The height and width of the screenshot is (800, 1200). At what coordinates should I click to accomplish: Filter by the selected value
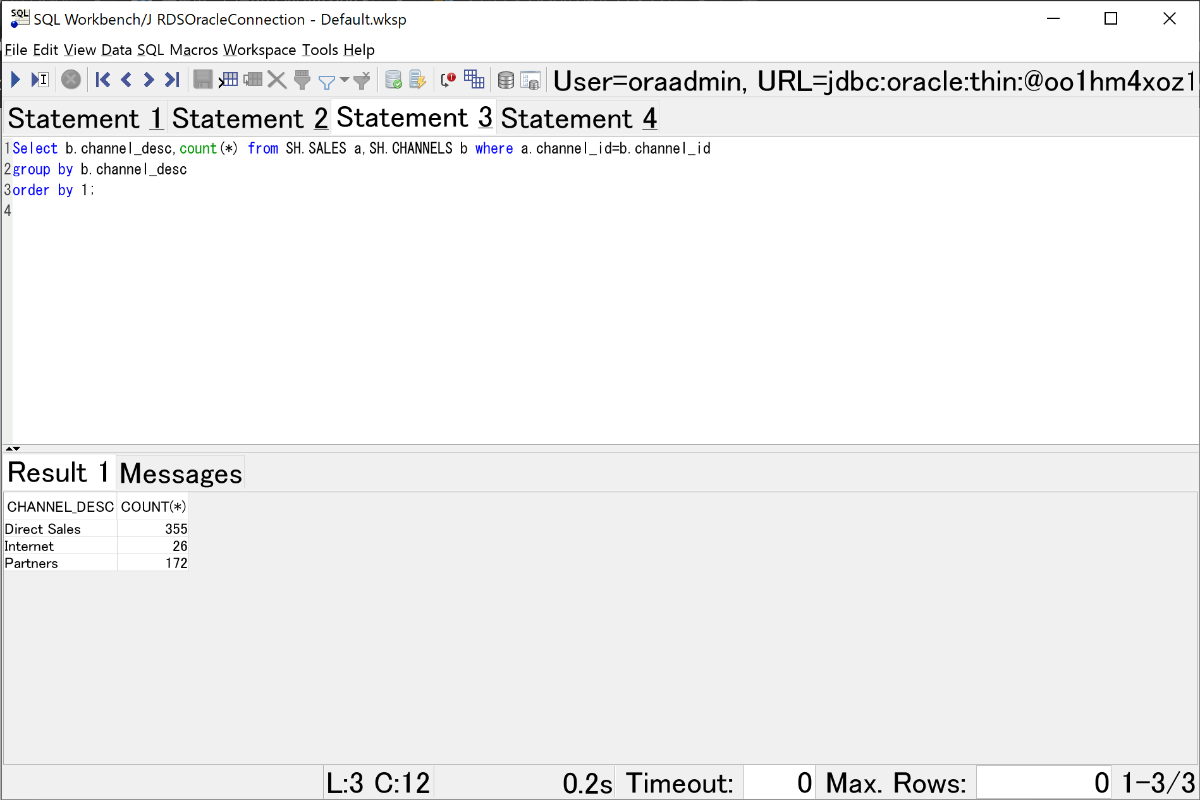tap(302, 80)
